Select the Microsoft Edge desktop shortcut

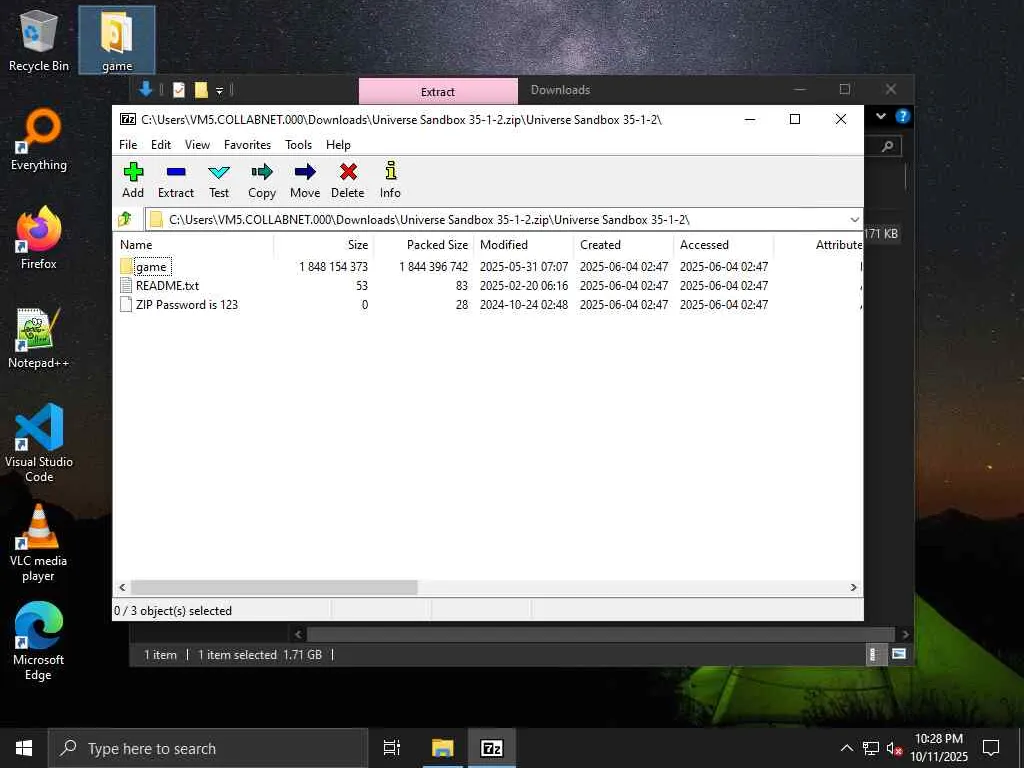(x=39, y=641)
